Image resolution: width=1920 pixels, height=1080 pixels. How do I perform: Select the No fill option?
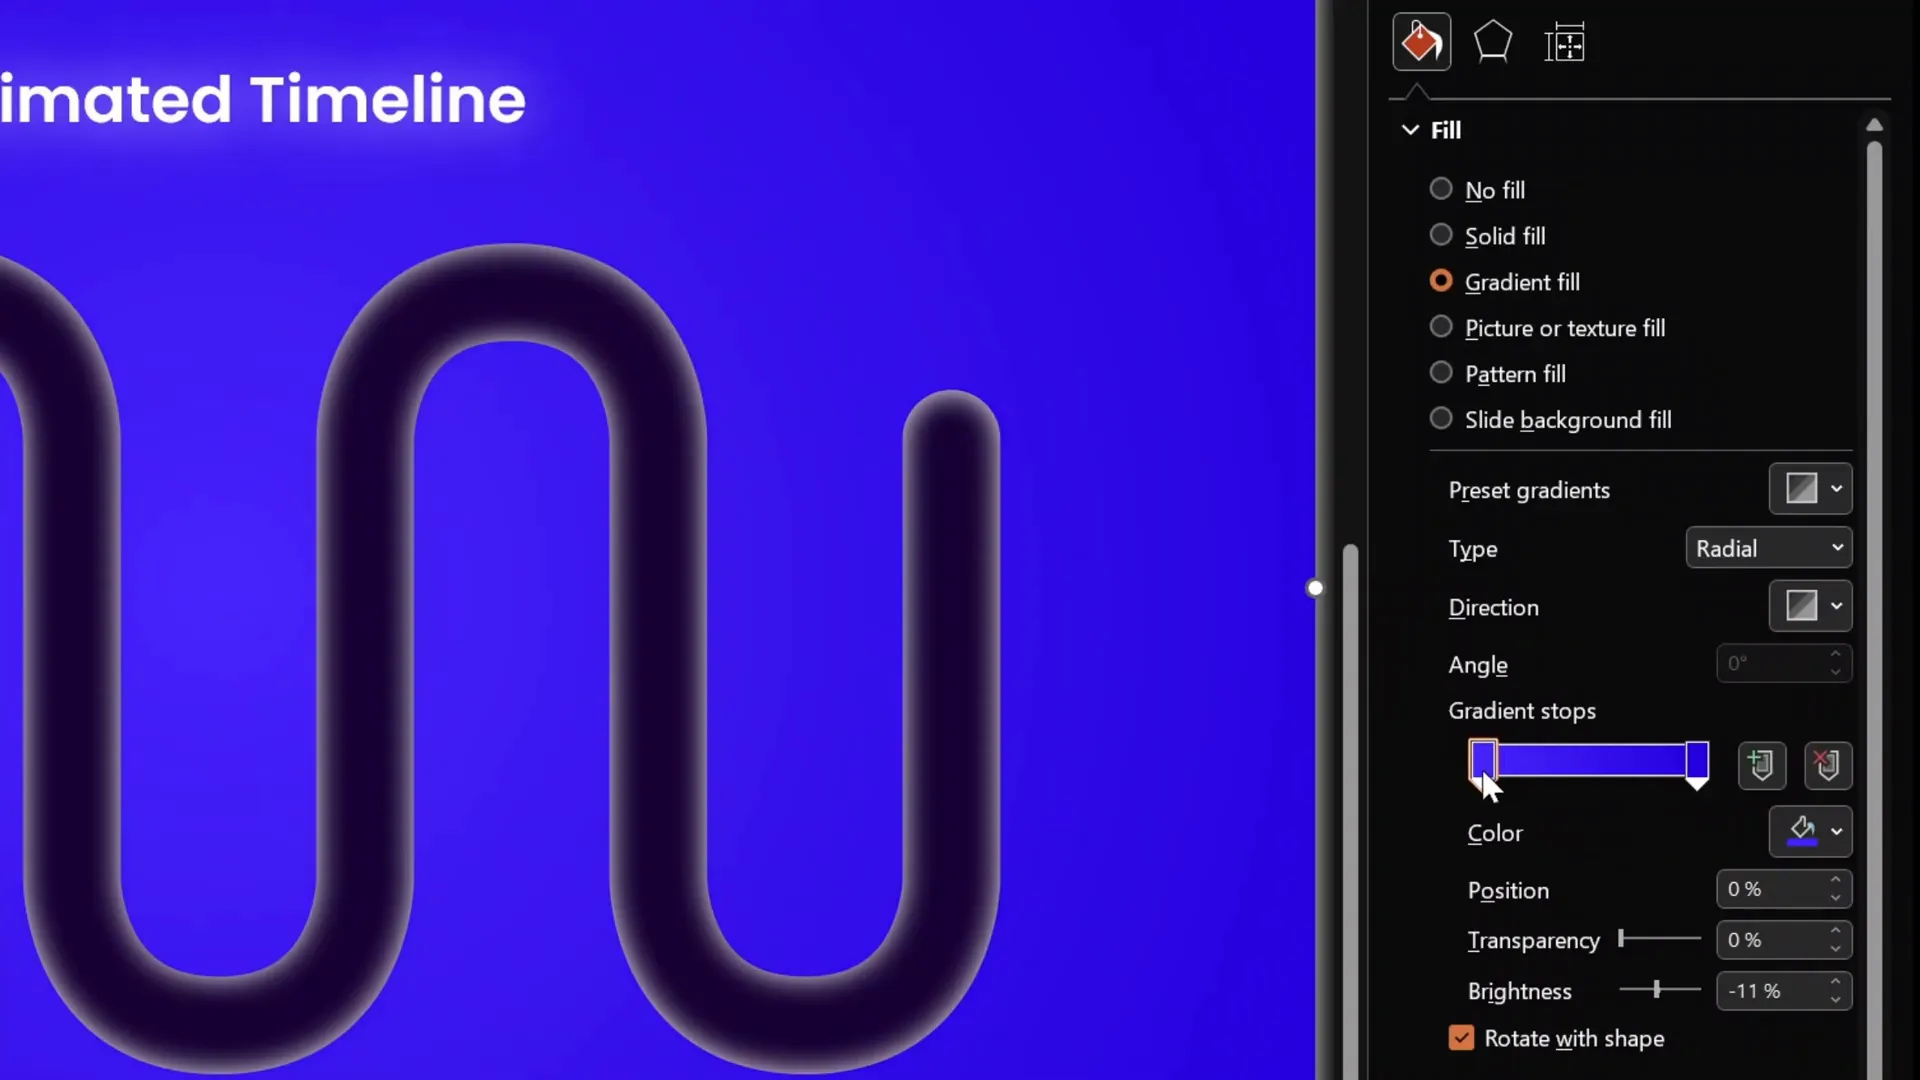[1441, 189]
